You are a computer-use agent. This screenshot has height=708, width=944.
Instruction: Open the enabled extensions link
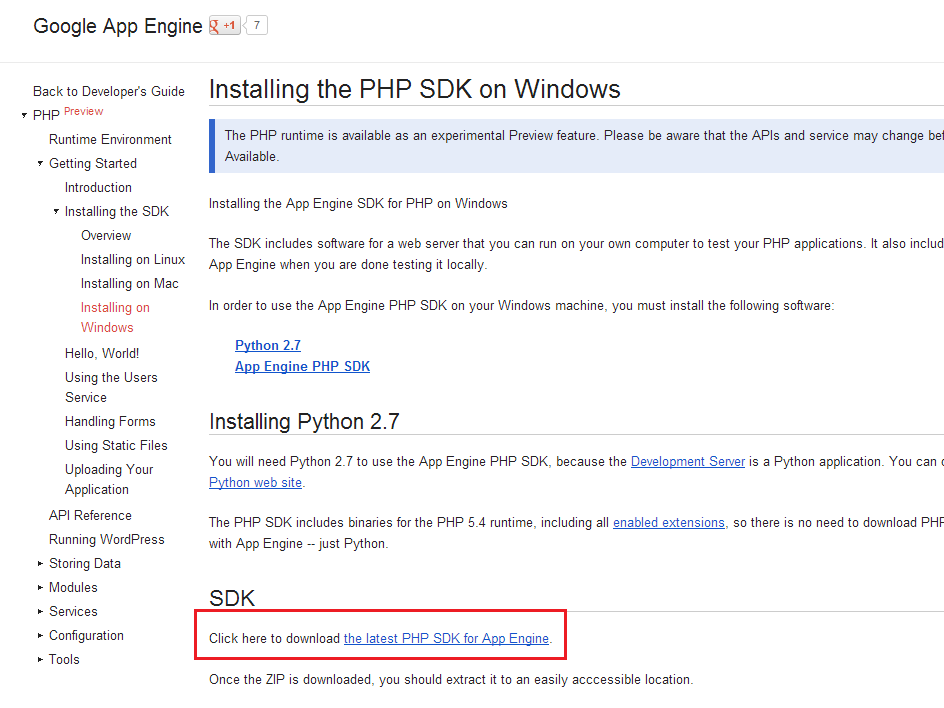(x=669, y=523)
